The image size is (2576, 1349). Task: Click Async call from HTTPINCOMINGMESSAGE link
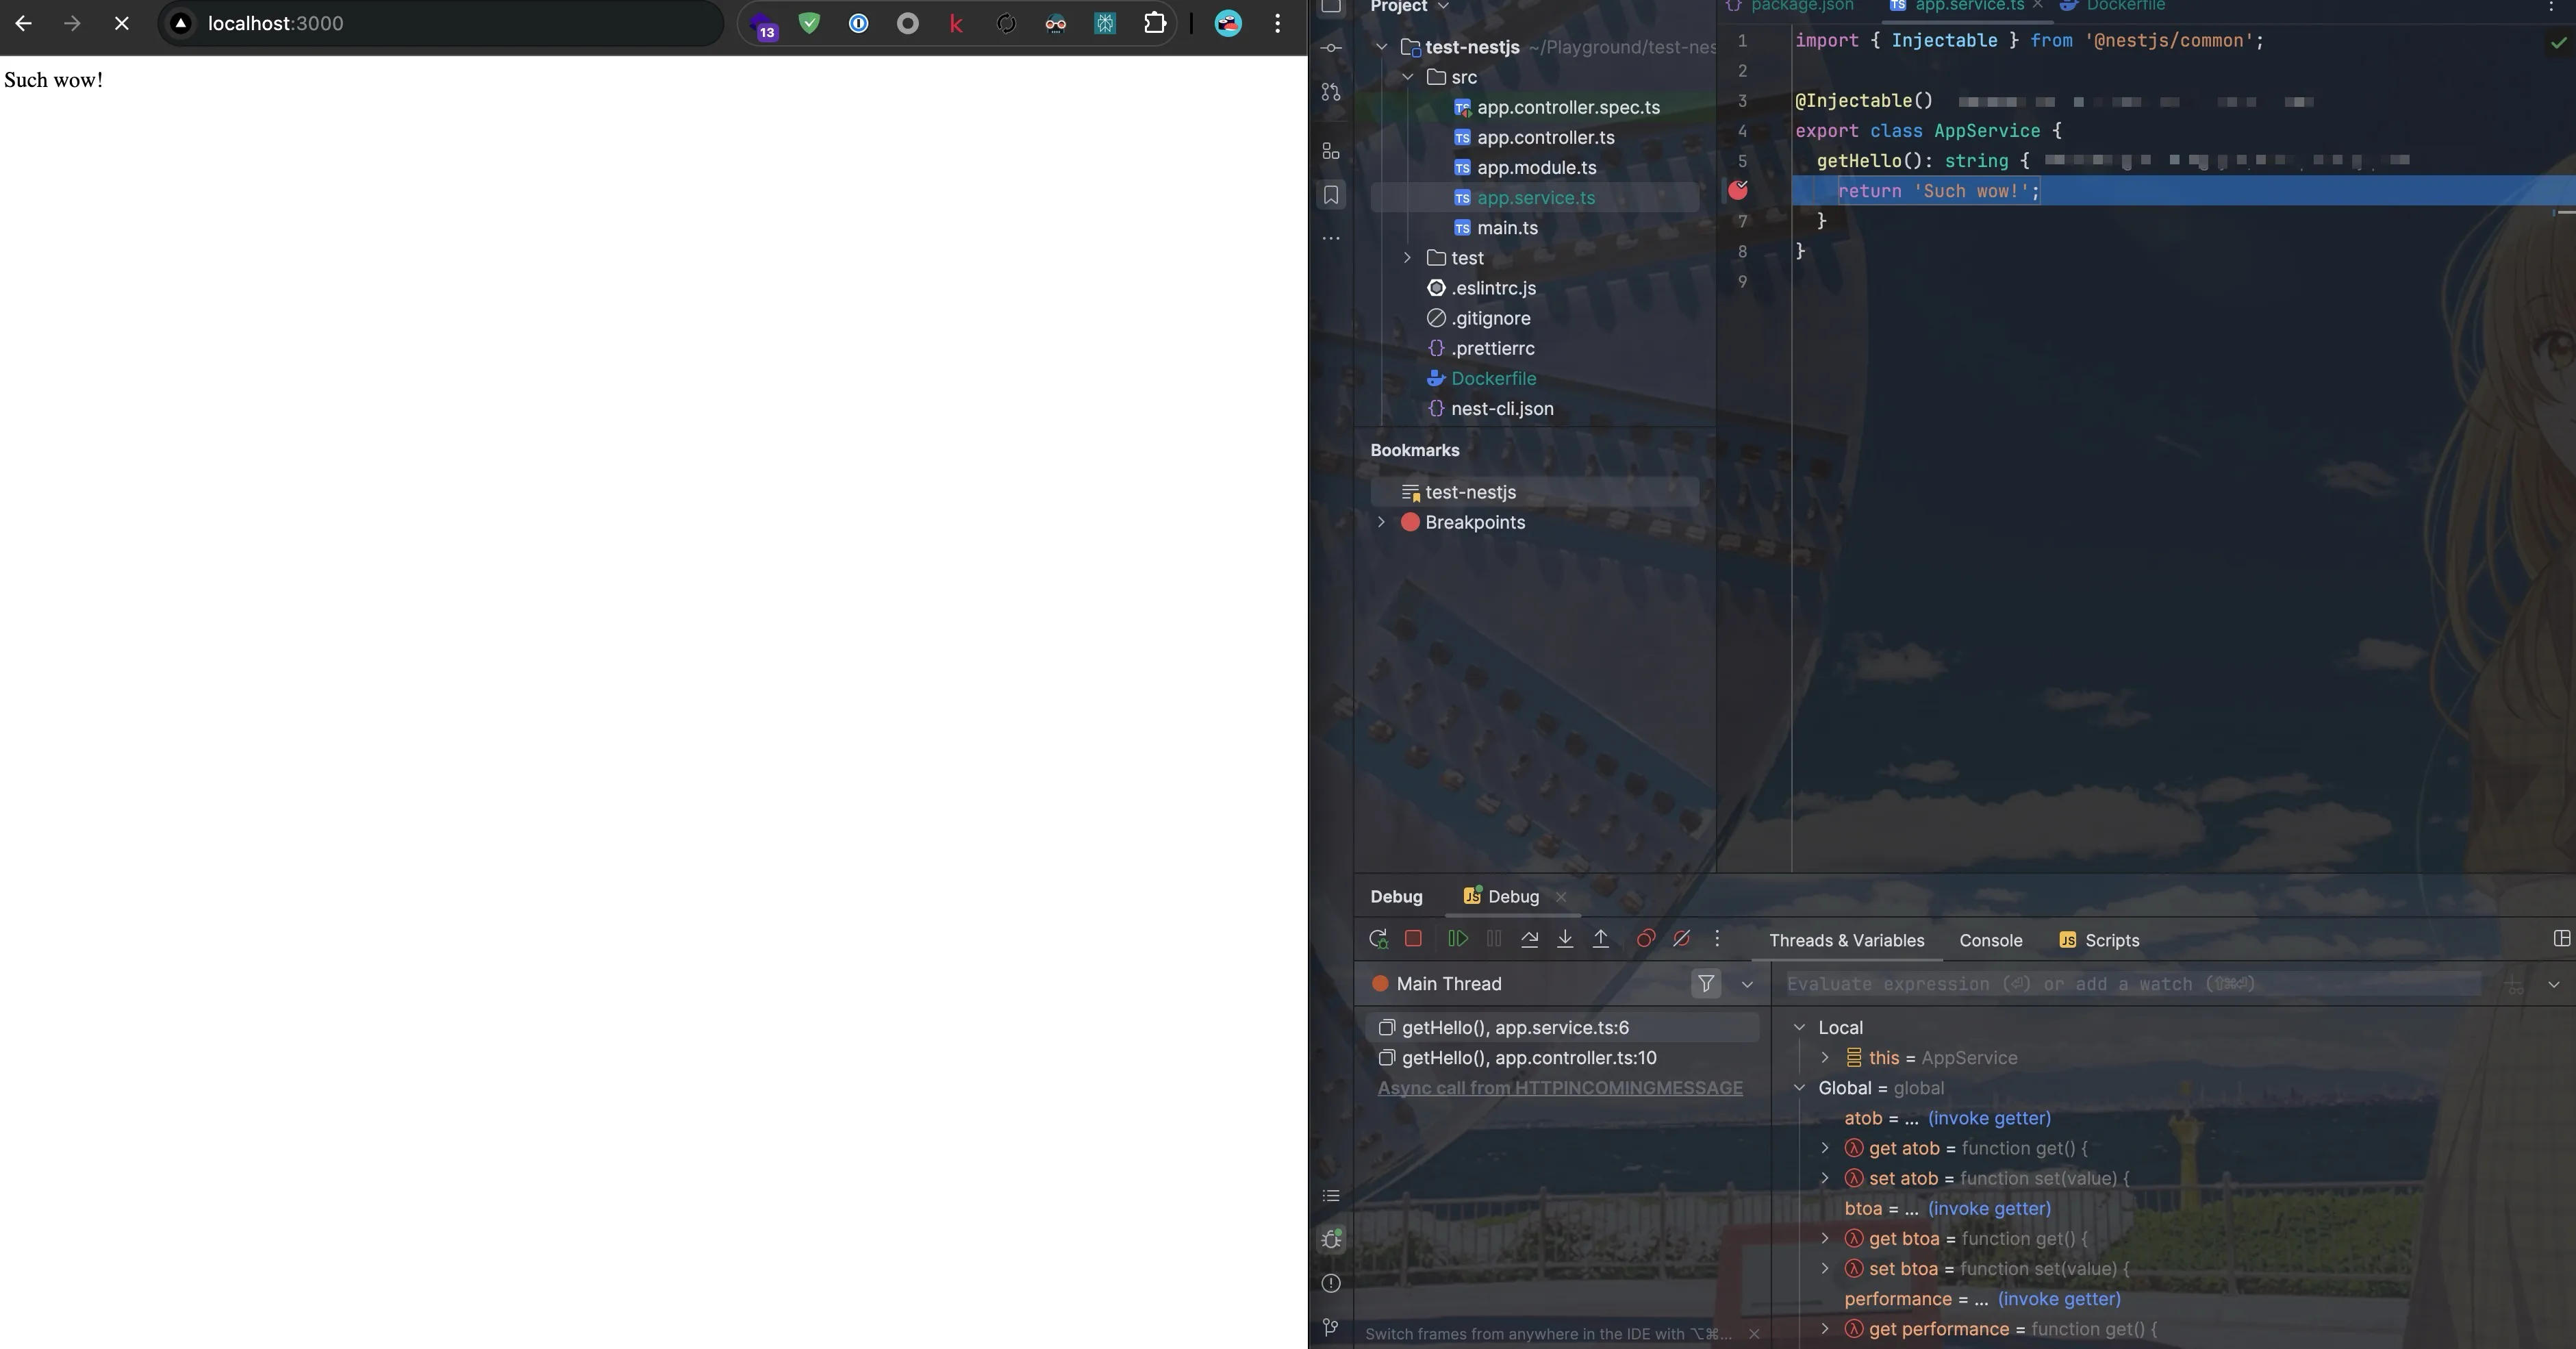1559,1088
